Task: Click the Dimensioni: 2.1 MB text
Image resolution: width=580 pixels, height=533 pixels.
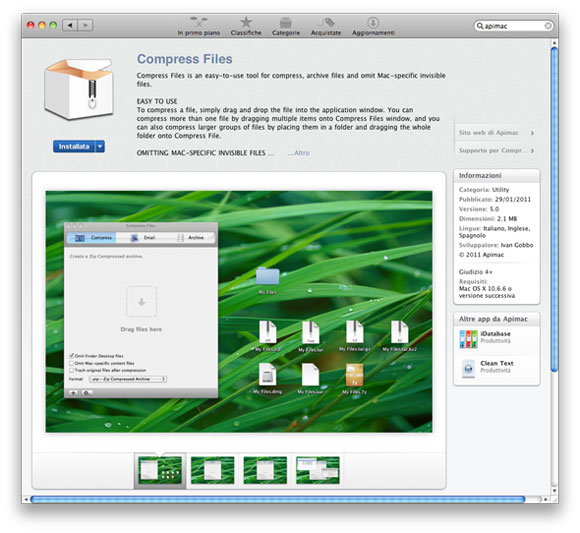Action: pos(488,219)
